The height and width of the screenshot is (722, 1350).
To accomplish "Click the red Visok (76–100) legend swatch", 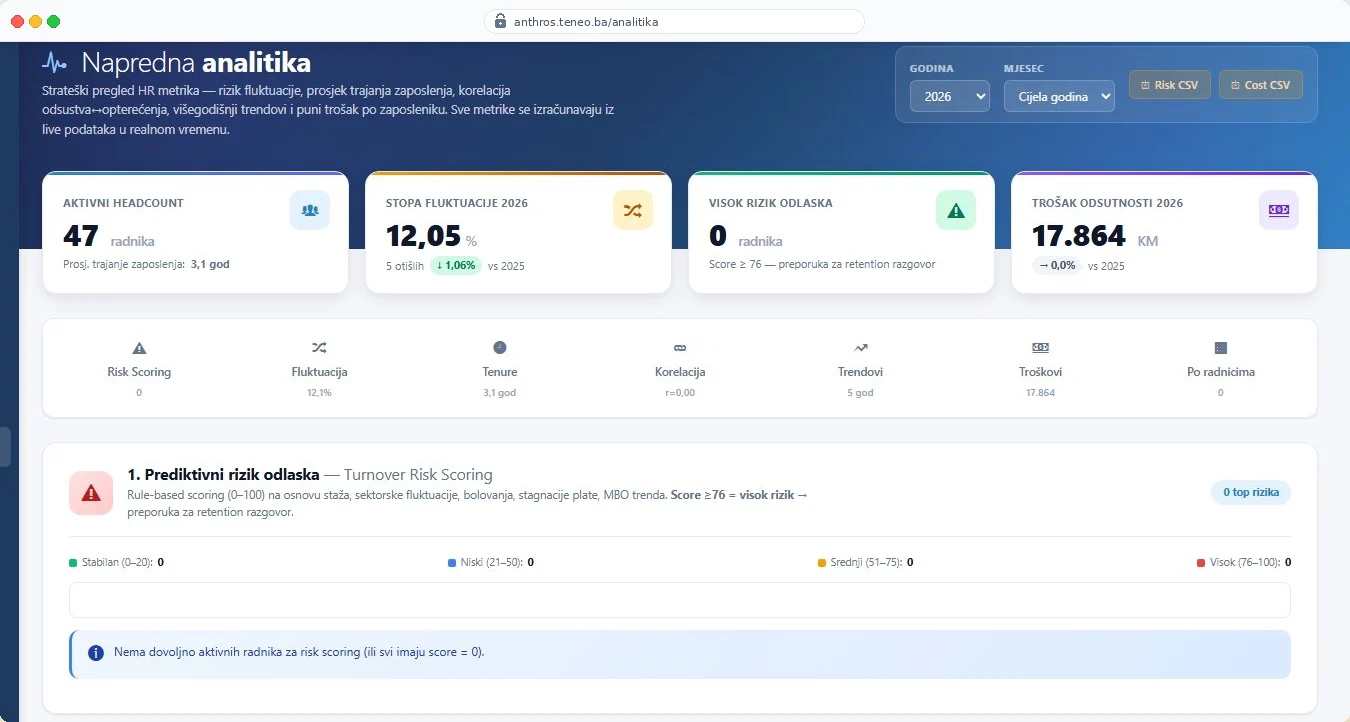I will tap(1201, 563).
